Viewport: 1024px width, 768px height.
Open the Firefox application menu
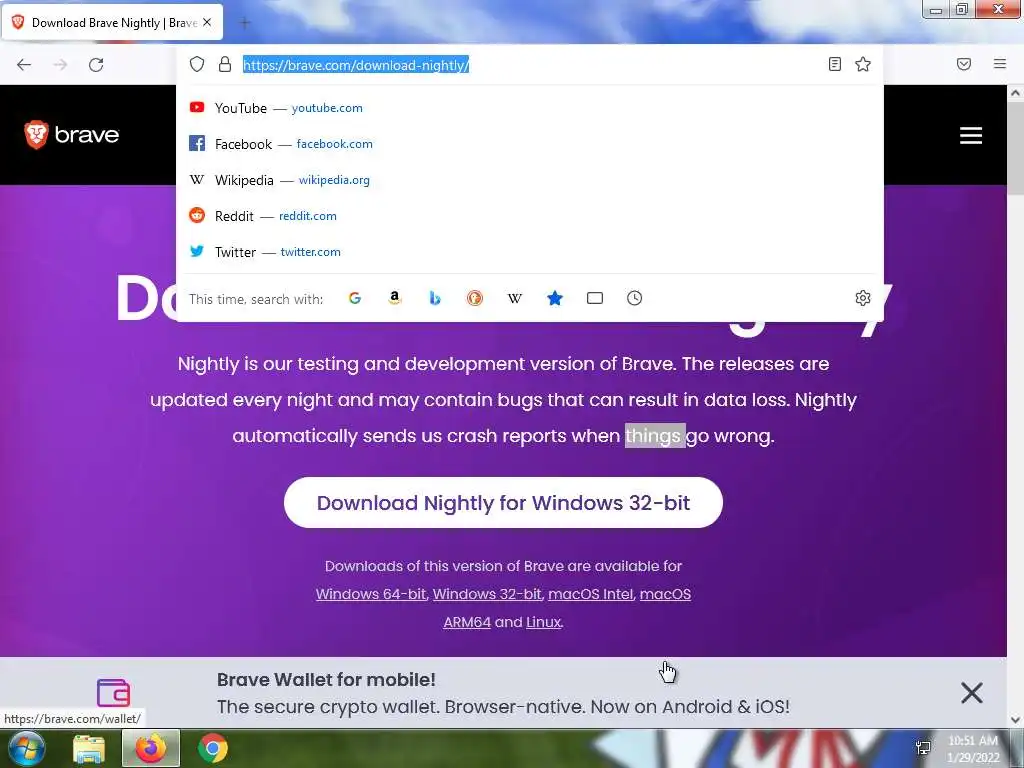point(1000,64)
